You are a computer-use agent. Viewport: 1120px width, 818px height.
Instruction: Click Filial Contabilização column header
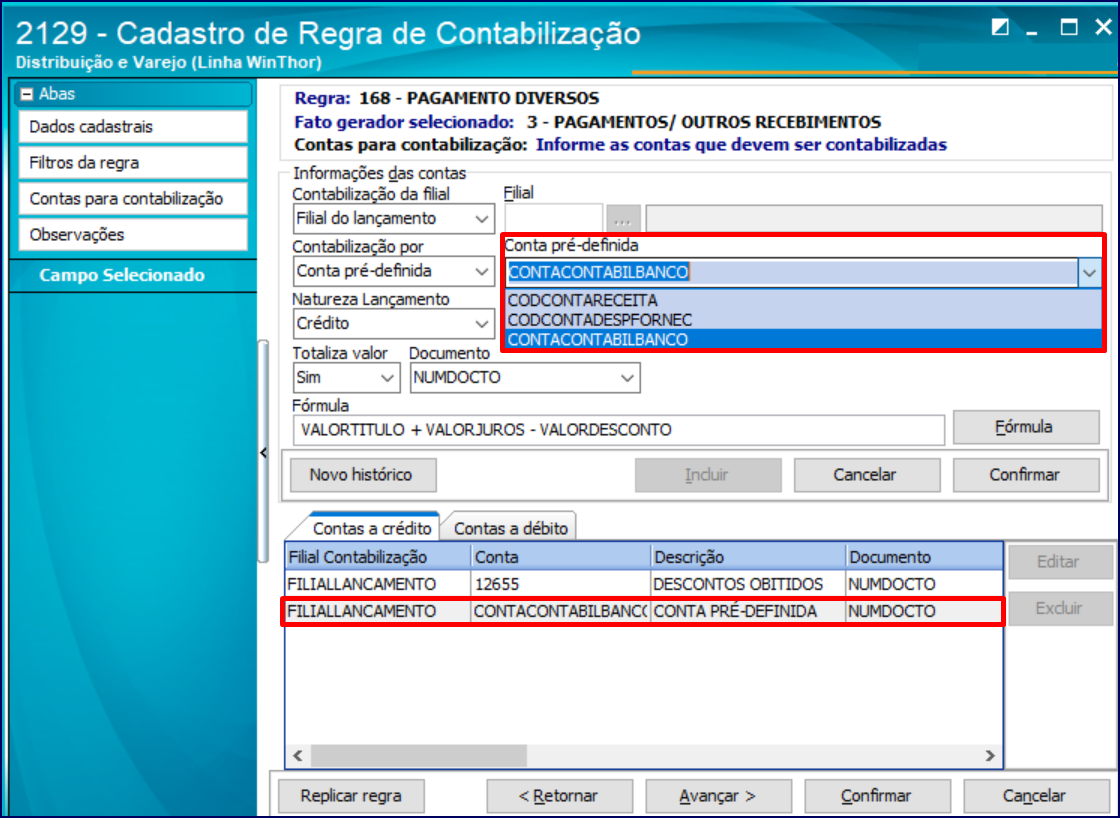coord(378,557)
